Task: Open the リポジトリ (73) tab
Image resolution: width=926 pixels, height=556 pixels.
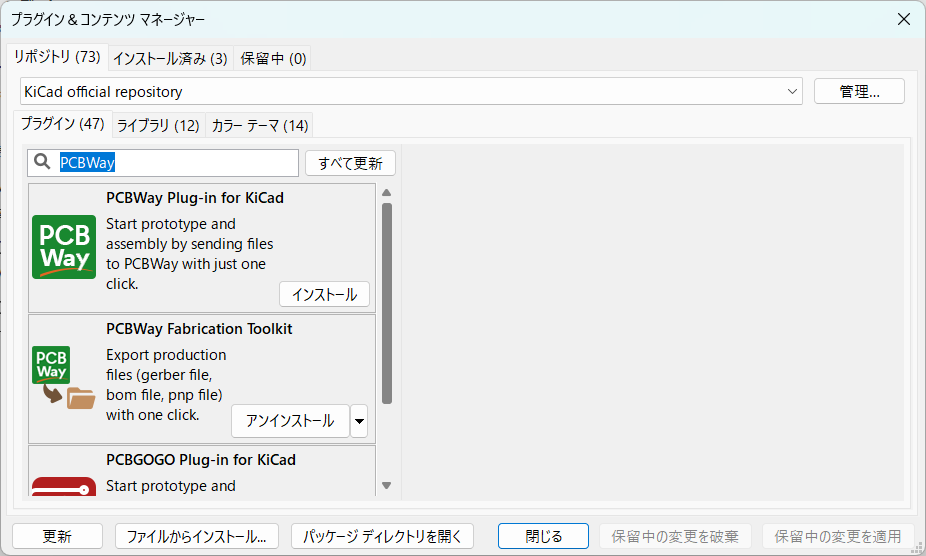Action: click(x=57, y=57)
